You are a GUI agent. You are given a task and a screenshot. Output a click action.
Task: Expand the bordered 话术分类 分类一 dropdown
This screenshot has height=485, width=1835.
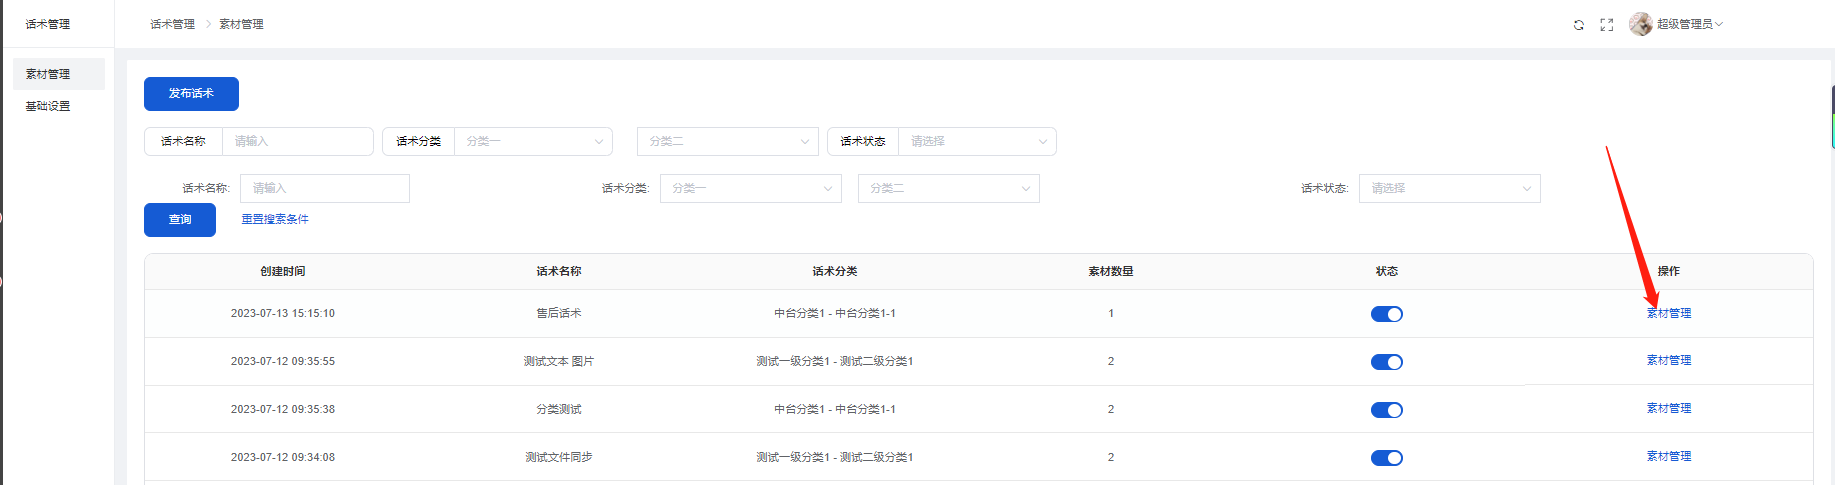point(533,142)
